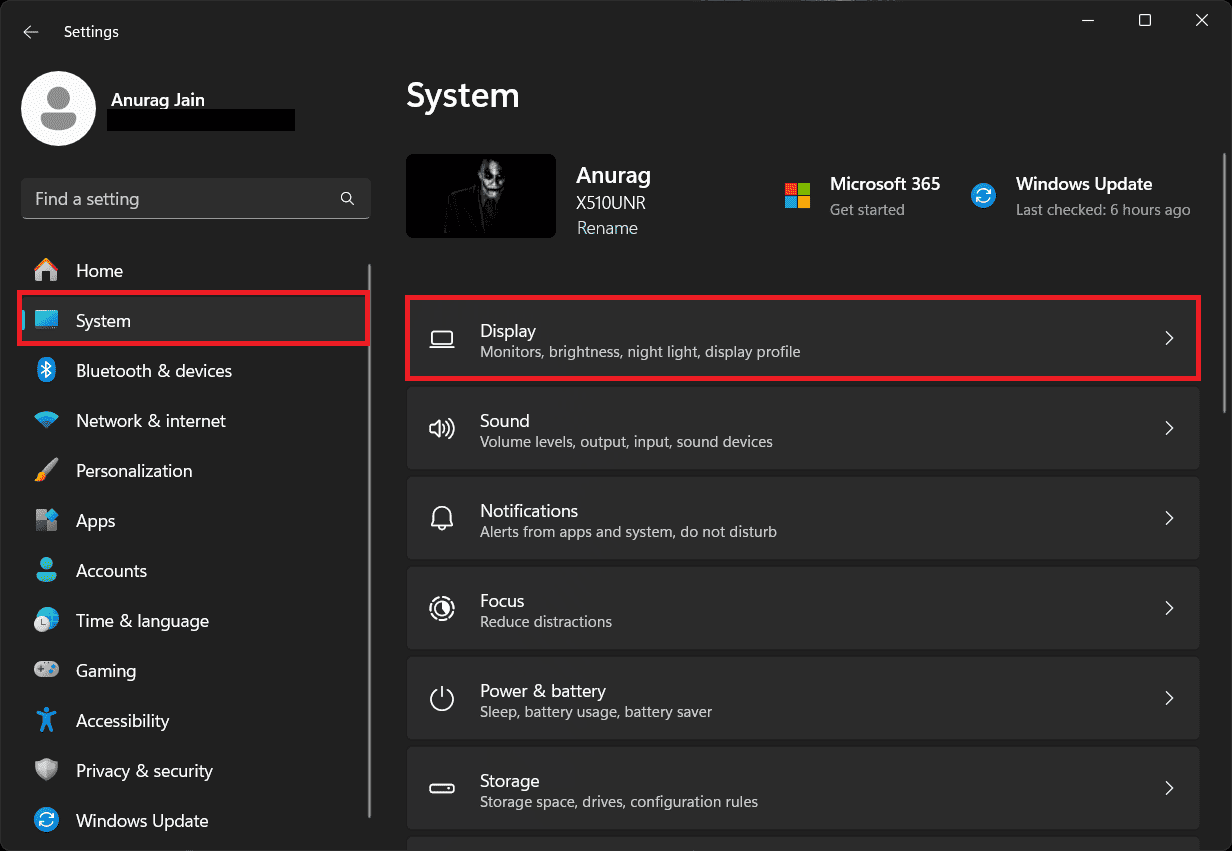Screen dimensions: 1232x851
Task: Click the device wallpaper thumbnail
Action: [481, 196]
